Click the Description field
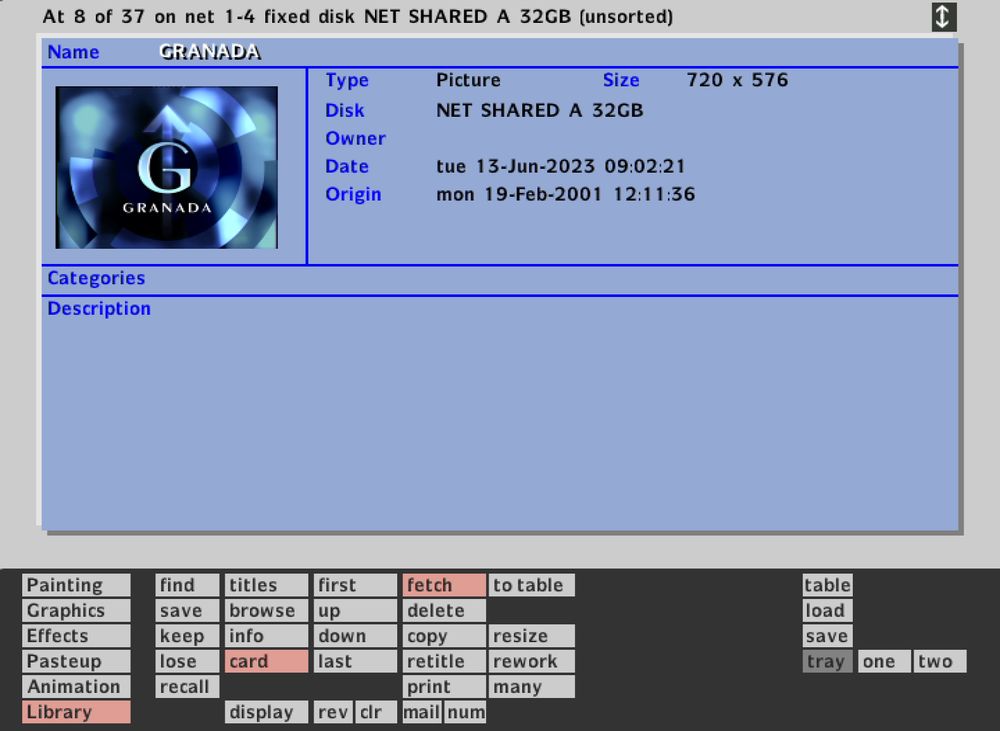 tap(500, 413)
